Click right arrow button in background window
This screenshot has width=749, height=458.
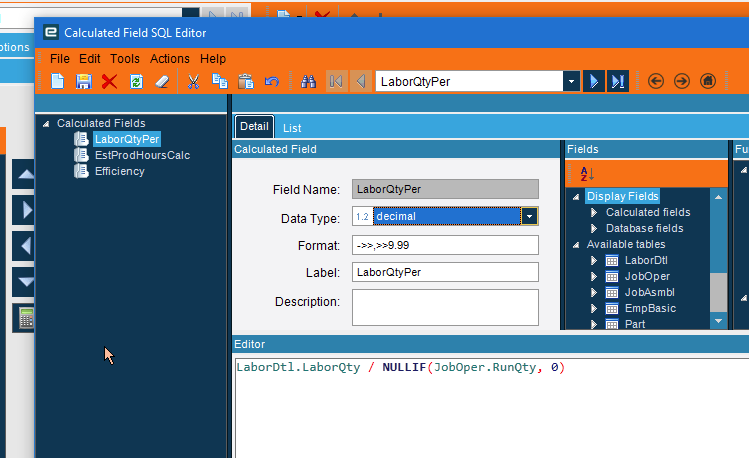tap(25, 210)
